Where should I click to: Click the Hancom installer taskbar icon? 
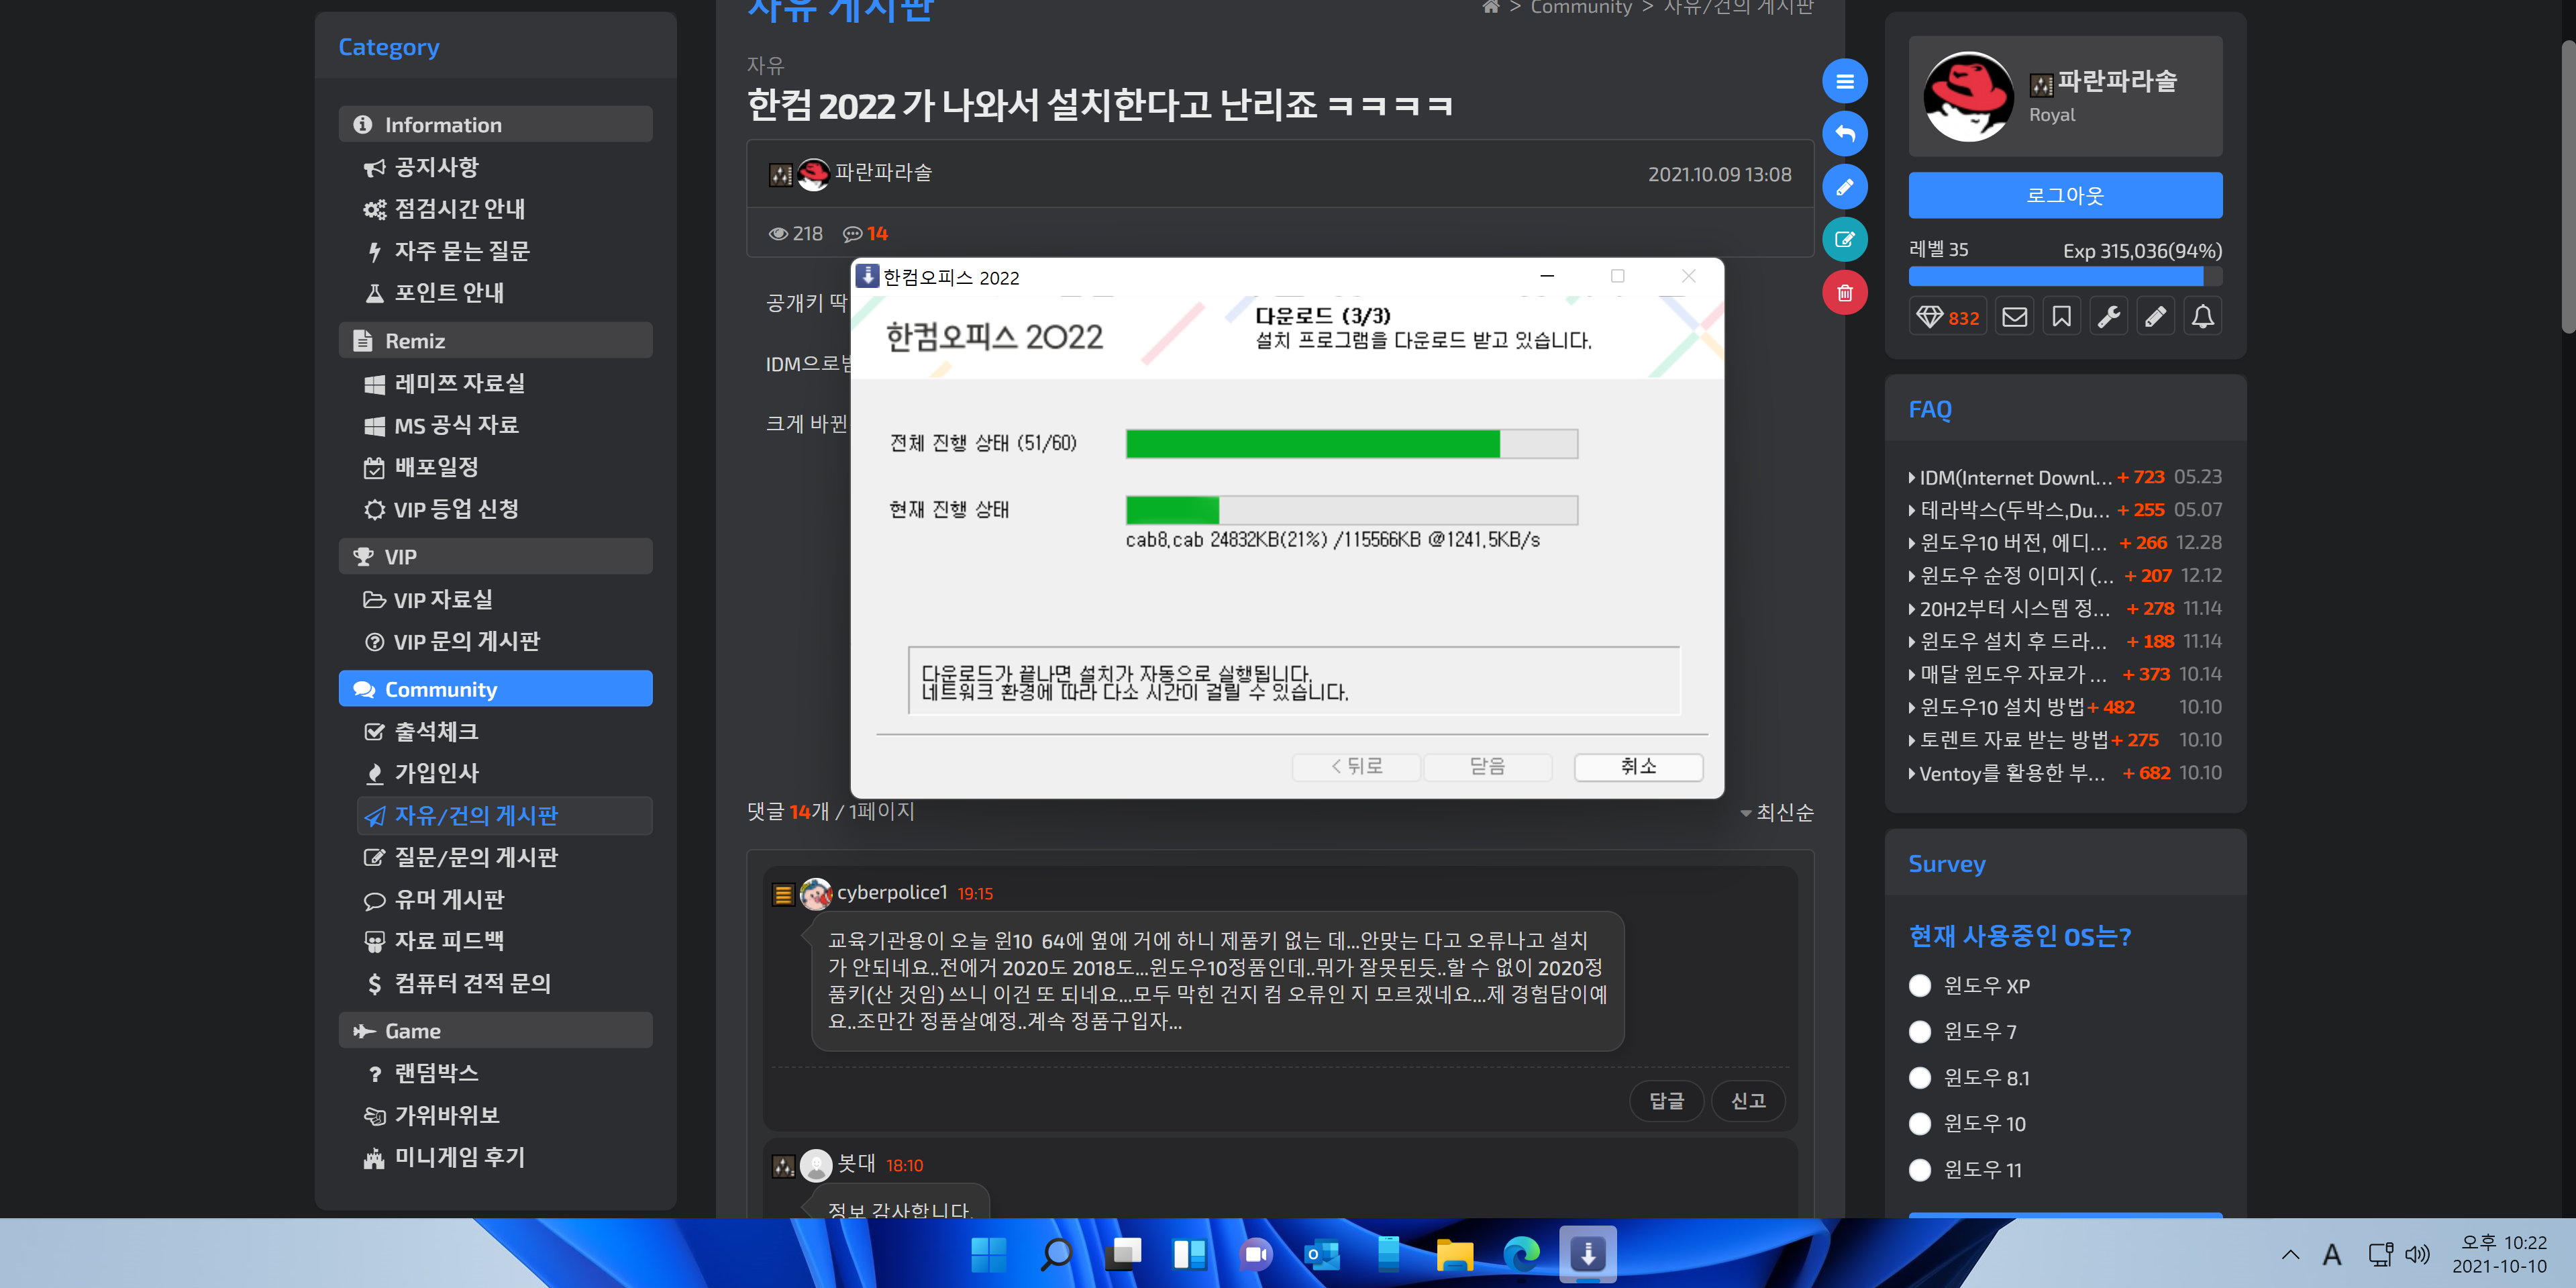pos(1588,1254)
